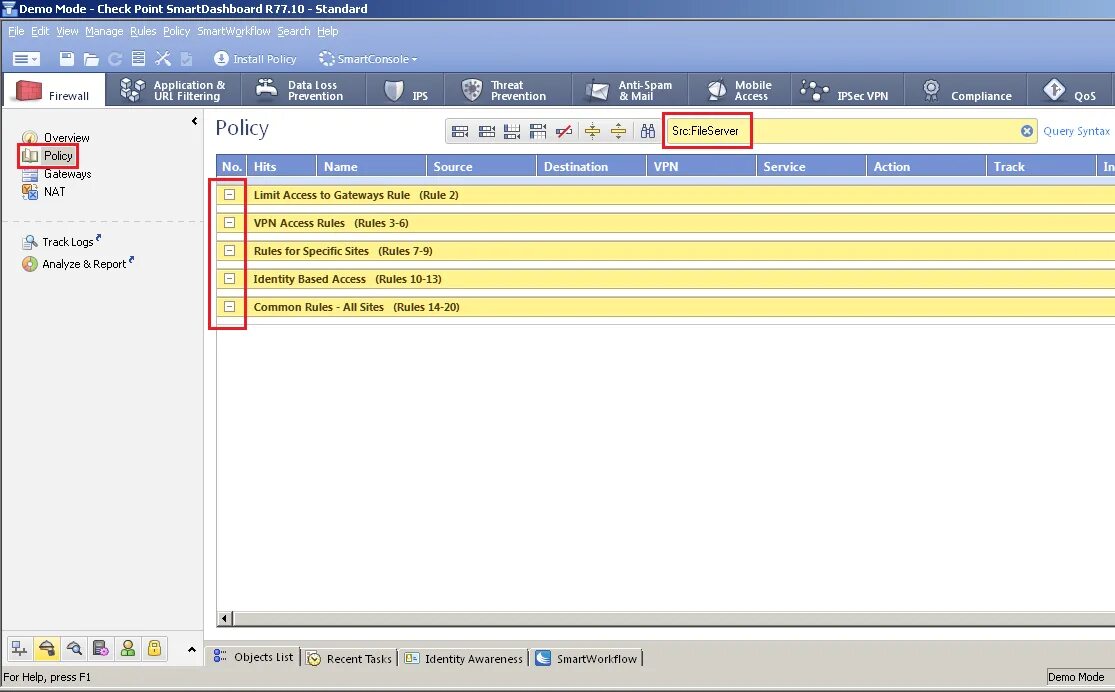Screen dimensions: 1115x692
Task: Click the wrench and screwdriver tools icon
Action: (x=163, y=59)
